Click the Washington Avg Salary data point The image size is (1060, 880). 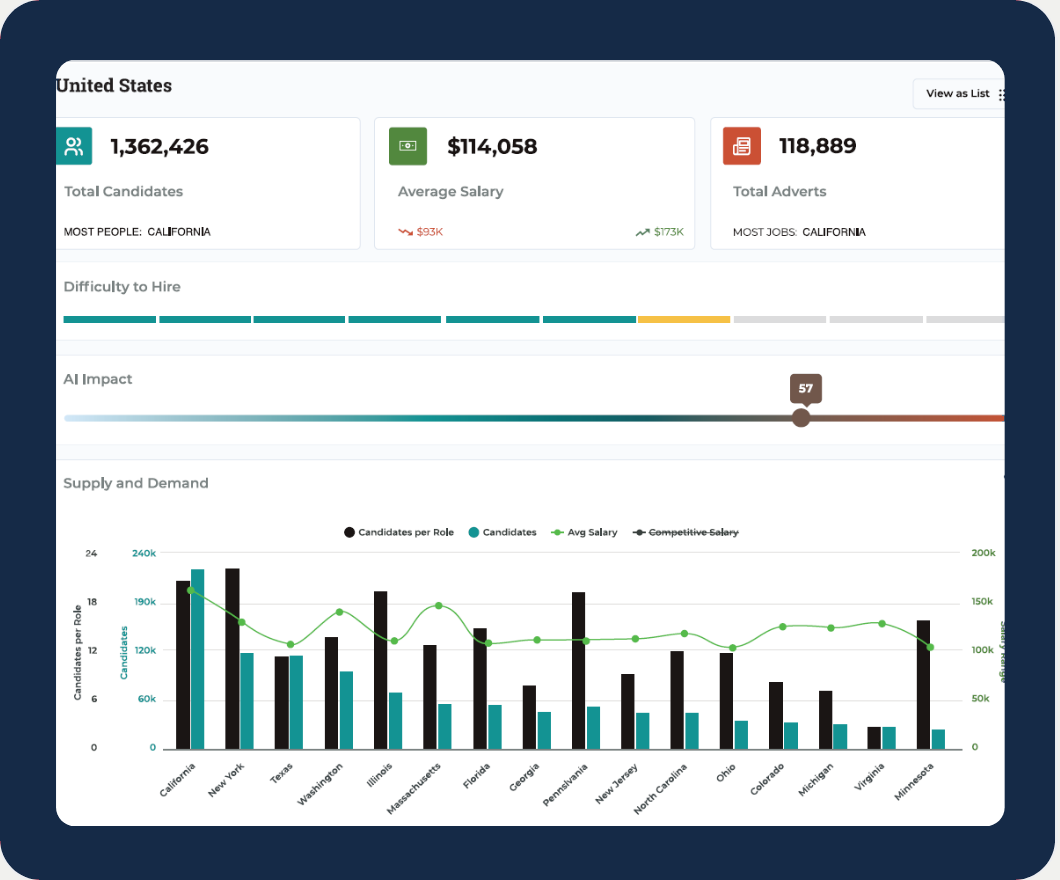(339, 612)
